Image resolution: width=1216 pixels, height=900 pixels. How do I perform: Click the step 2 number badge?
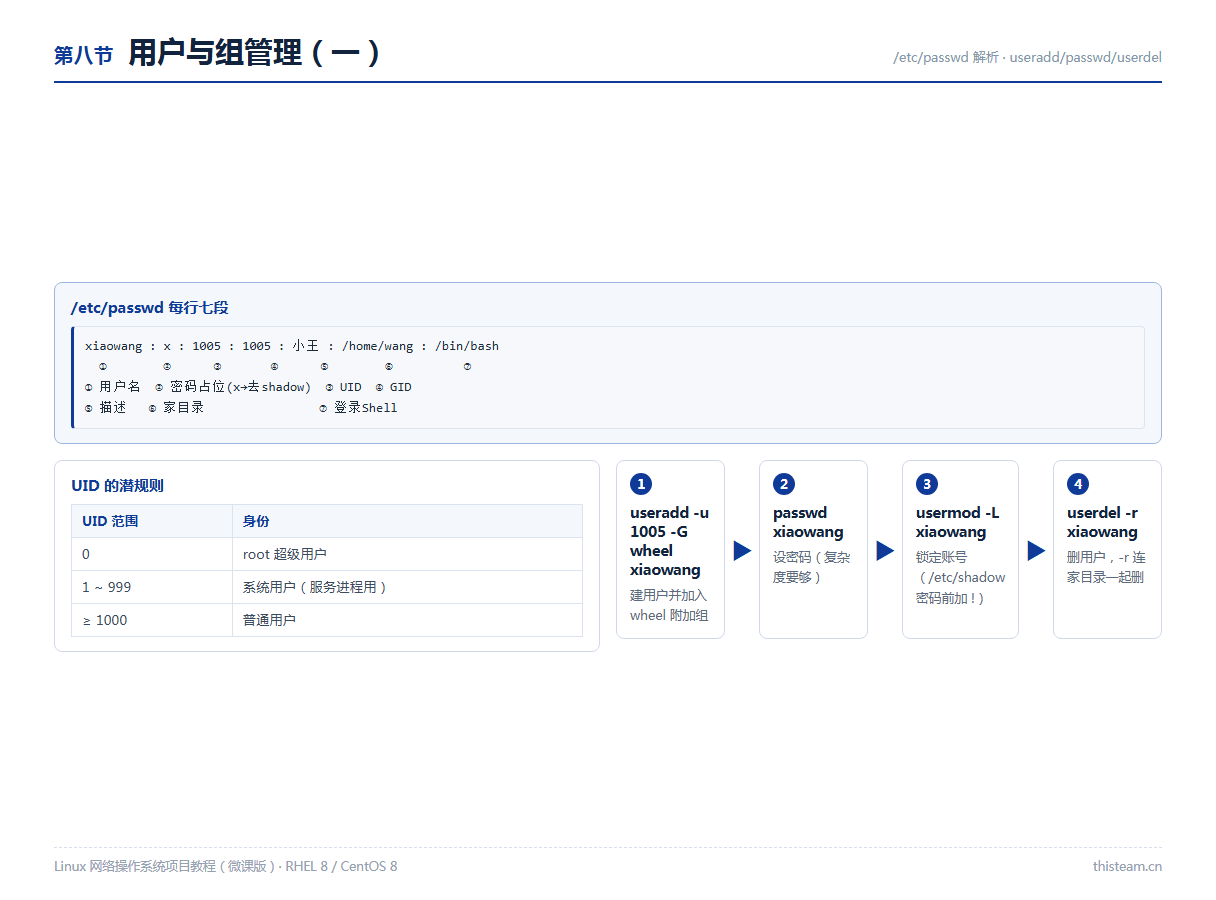(784, 484)
